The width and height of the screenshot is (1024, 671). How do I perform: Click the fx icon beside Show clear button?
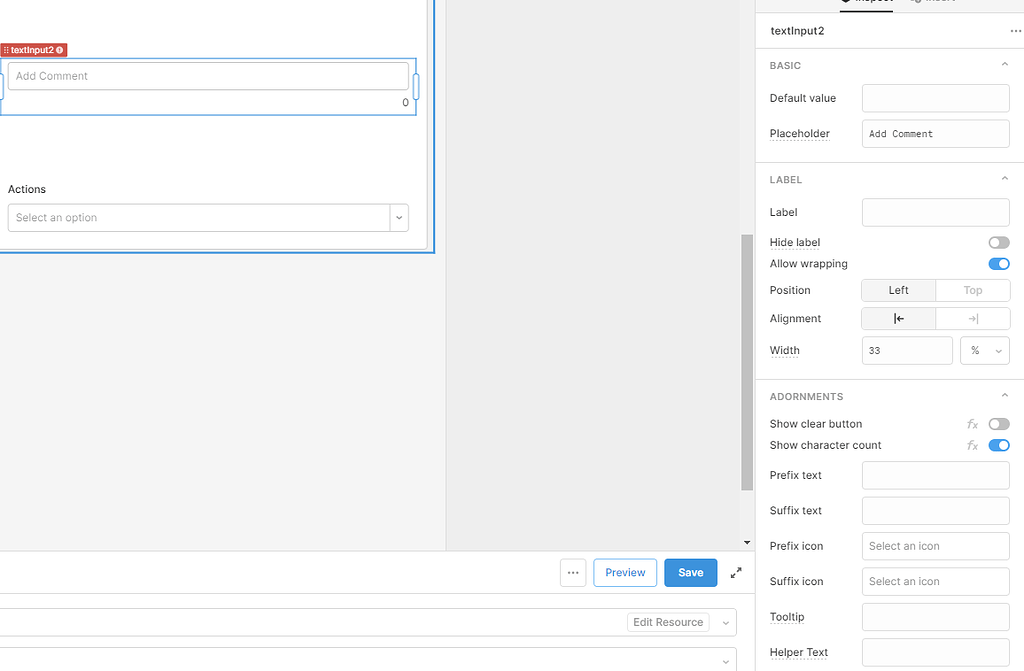tap(972, 424)
